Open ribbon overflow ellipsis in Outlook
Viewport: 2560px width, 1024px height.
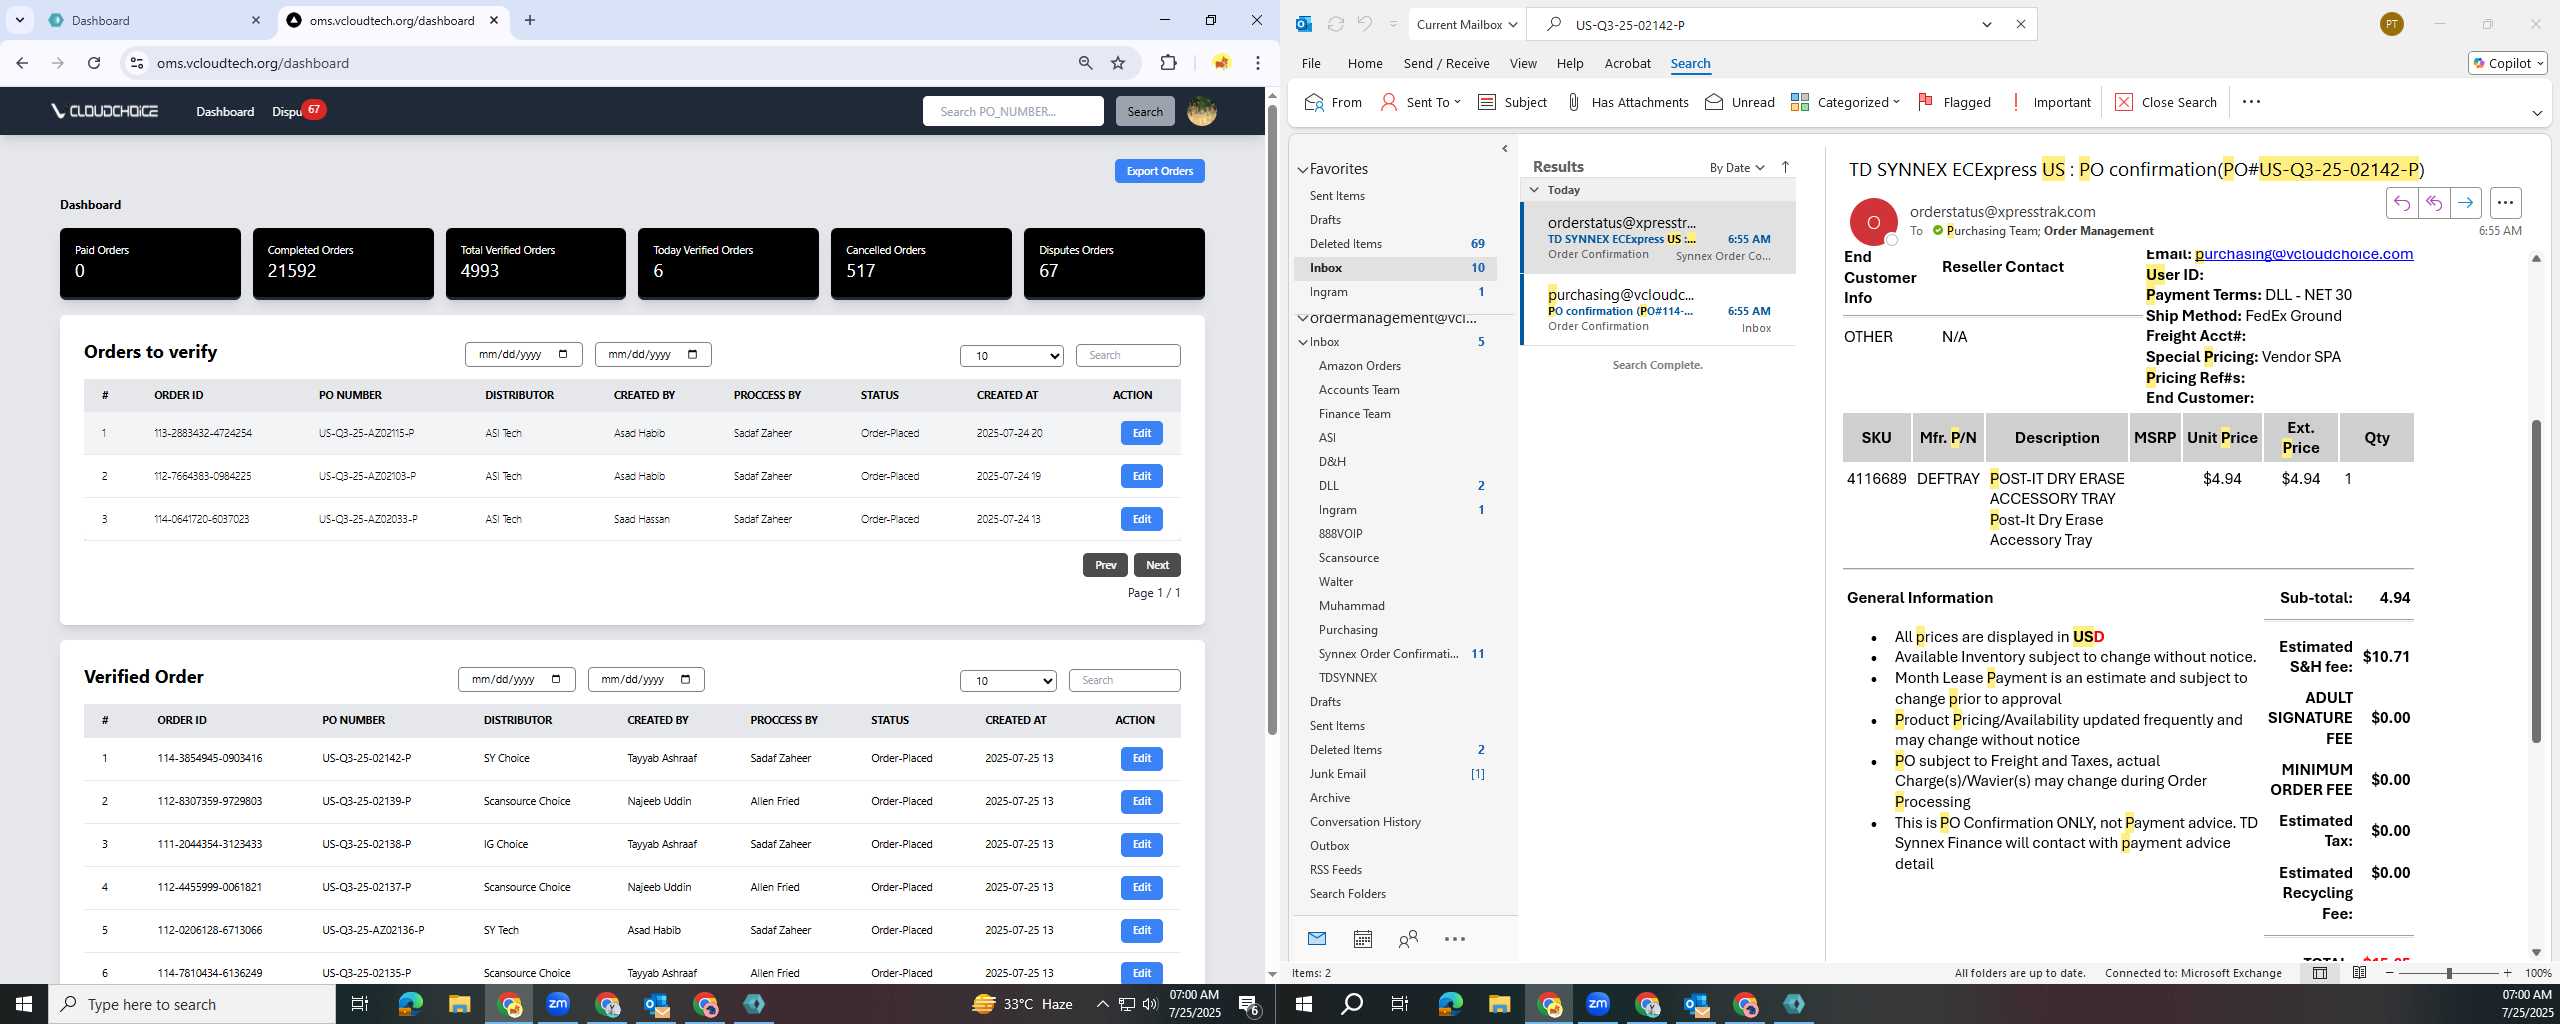coord(2251,102)
